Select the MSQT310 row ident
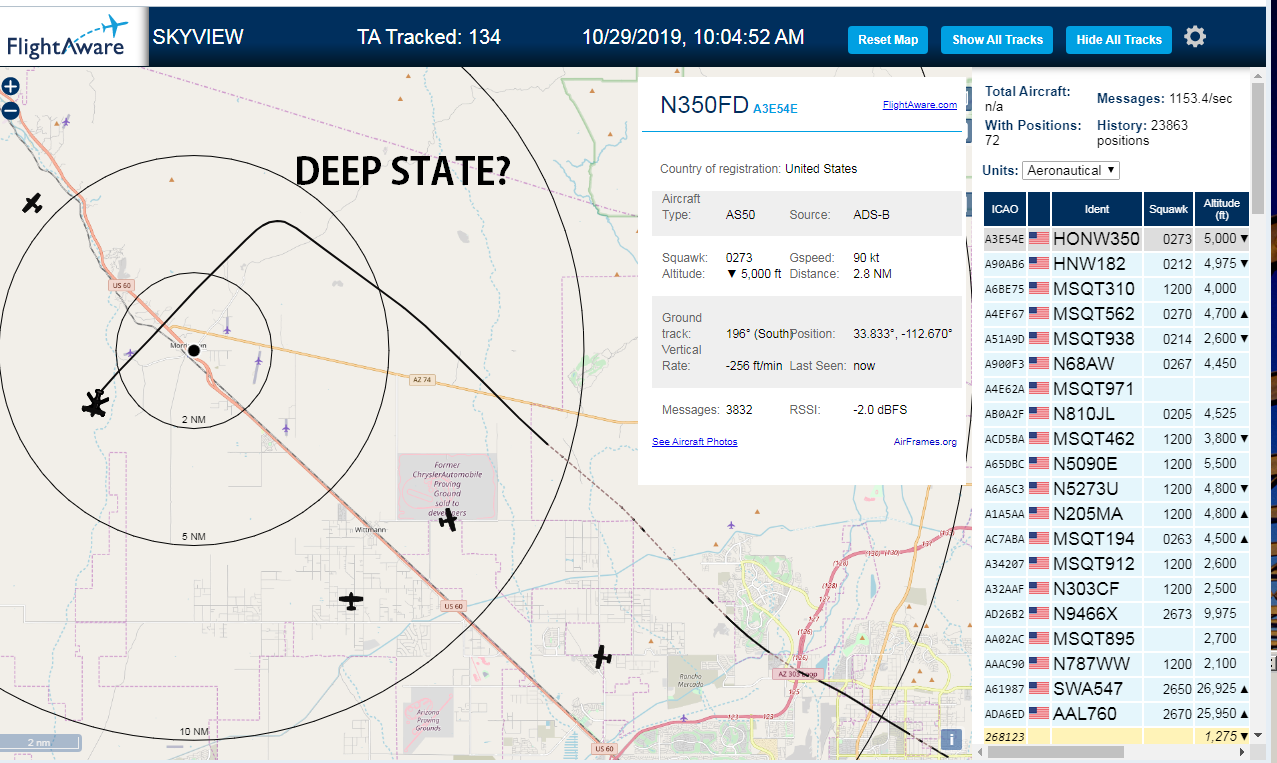Viewport: 1277px width, 763px height. (1096, 289)
